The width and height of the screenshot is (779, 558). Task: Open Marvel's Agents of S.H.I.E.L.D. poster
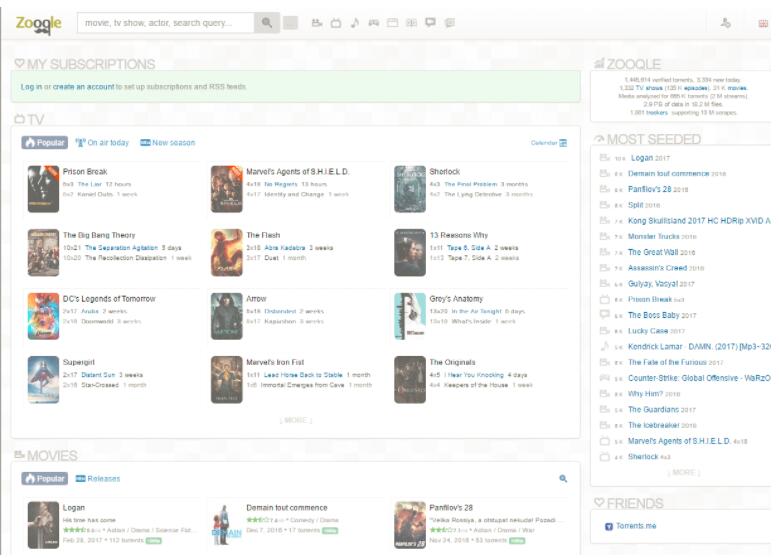(x=227, y=189)
